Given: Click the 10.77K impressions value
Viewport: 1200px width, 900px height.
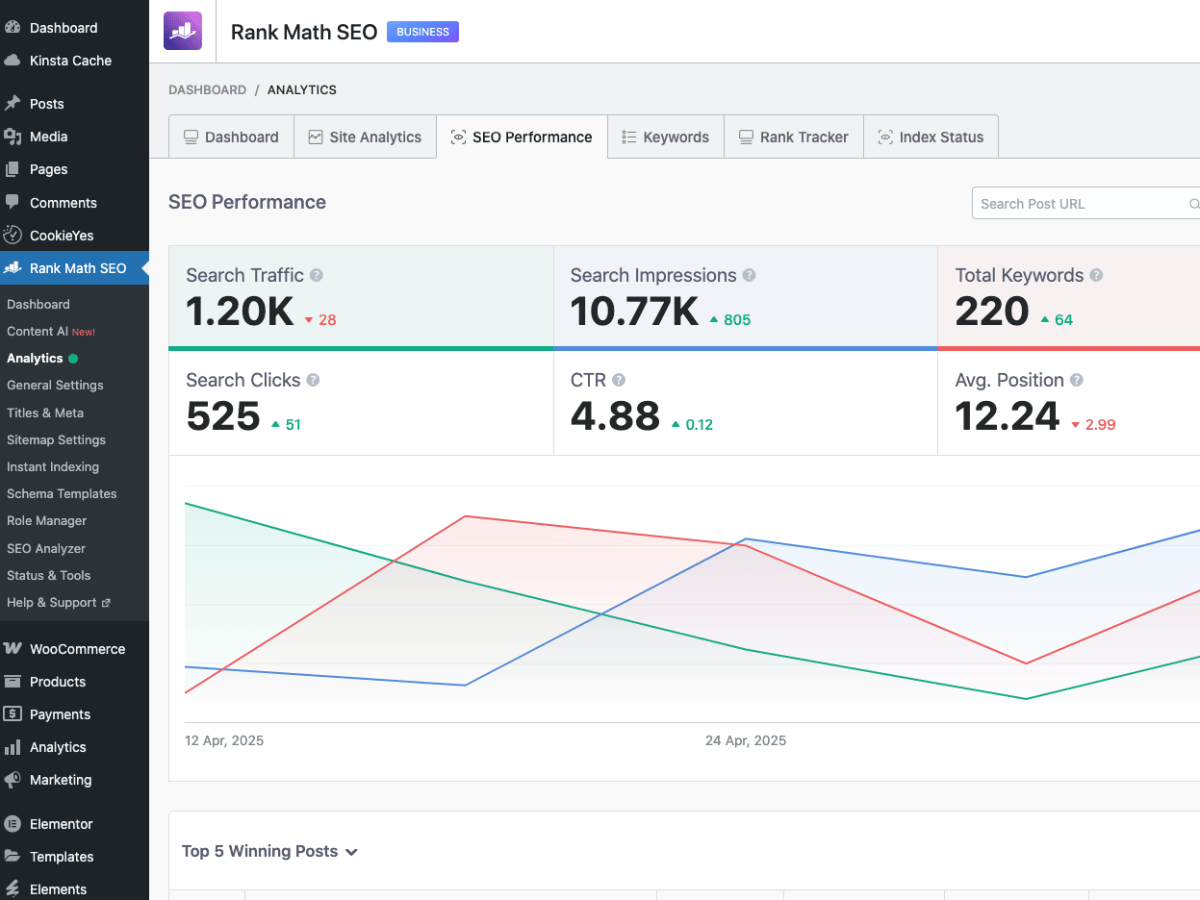Looking at the screenshot, I should tap(634, 312).
